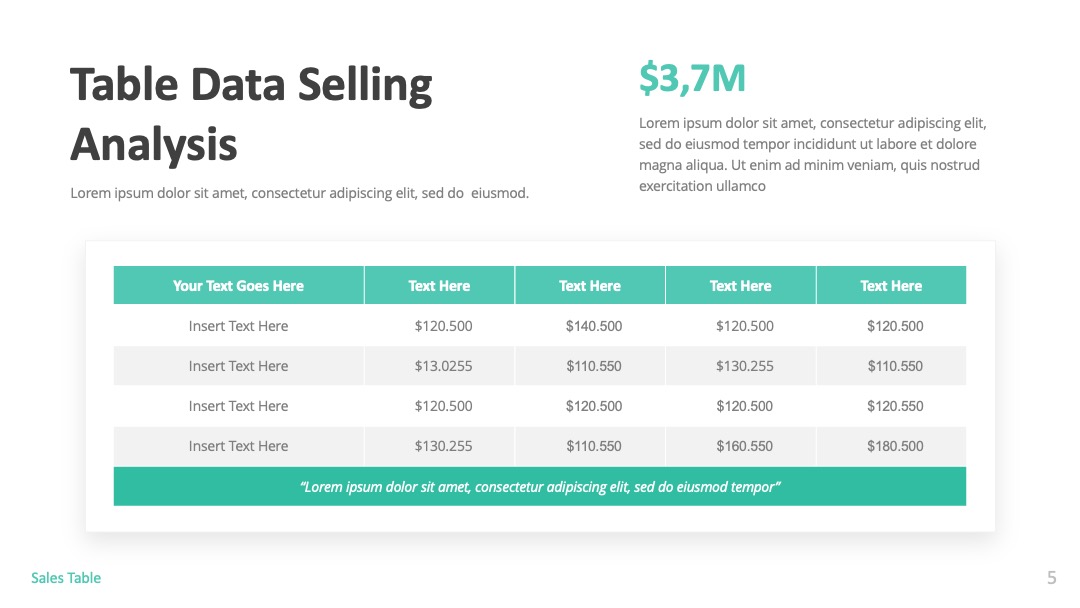Select the first 'Text Here' column header
This screenshot has height=608, width=1080.
tap(439, 286)
